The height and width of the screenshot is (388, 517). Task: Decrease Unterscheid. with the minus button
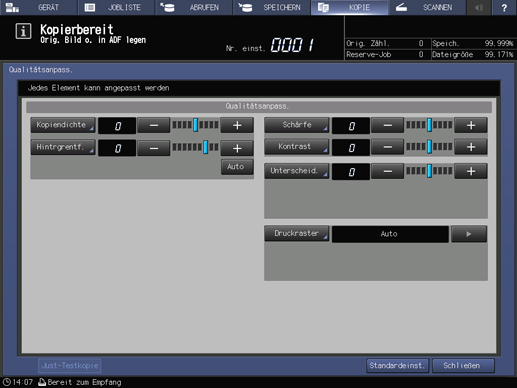387,171
